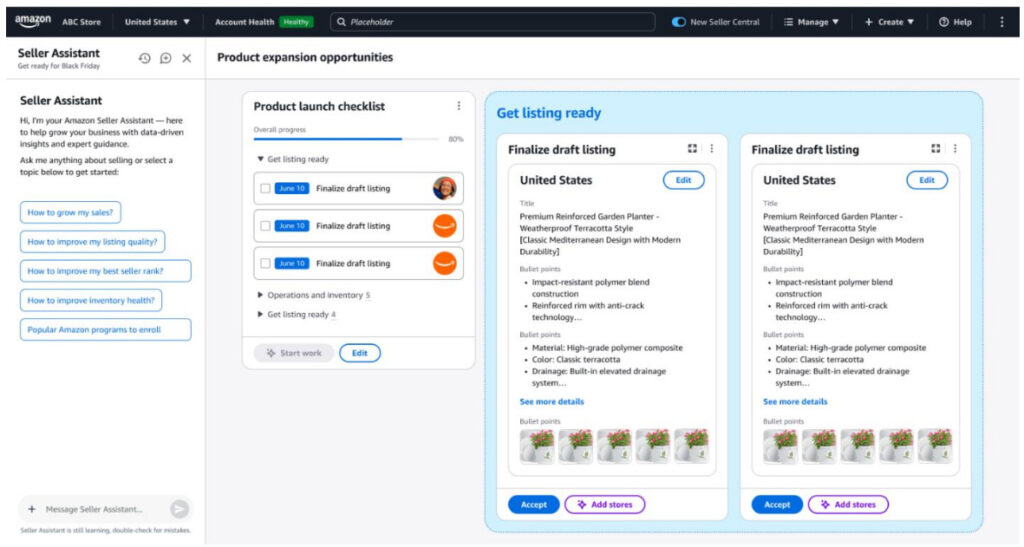Click the send arrow in message box

point(179,509)
